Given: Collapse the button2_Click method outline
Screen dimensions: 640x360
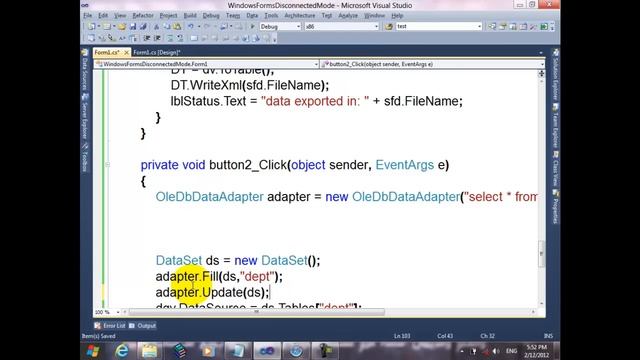Looking at the screenshot, I should 107,165.
